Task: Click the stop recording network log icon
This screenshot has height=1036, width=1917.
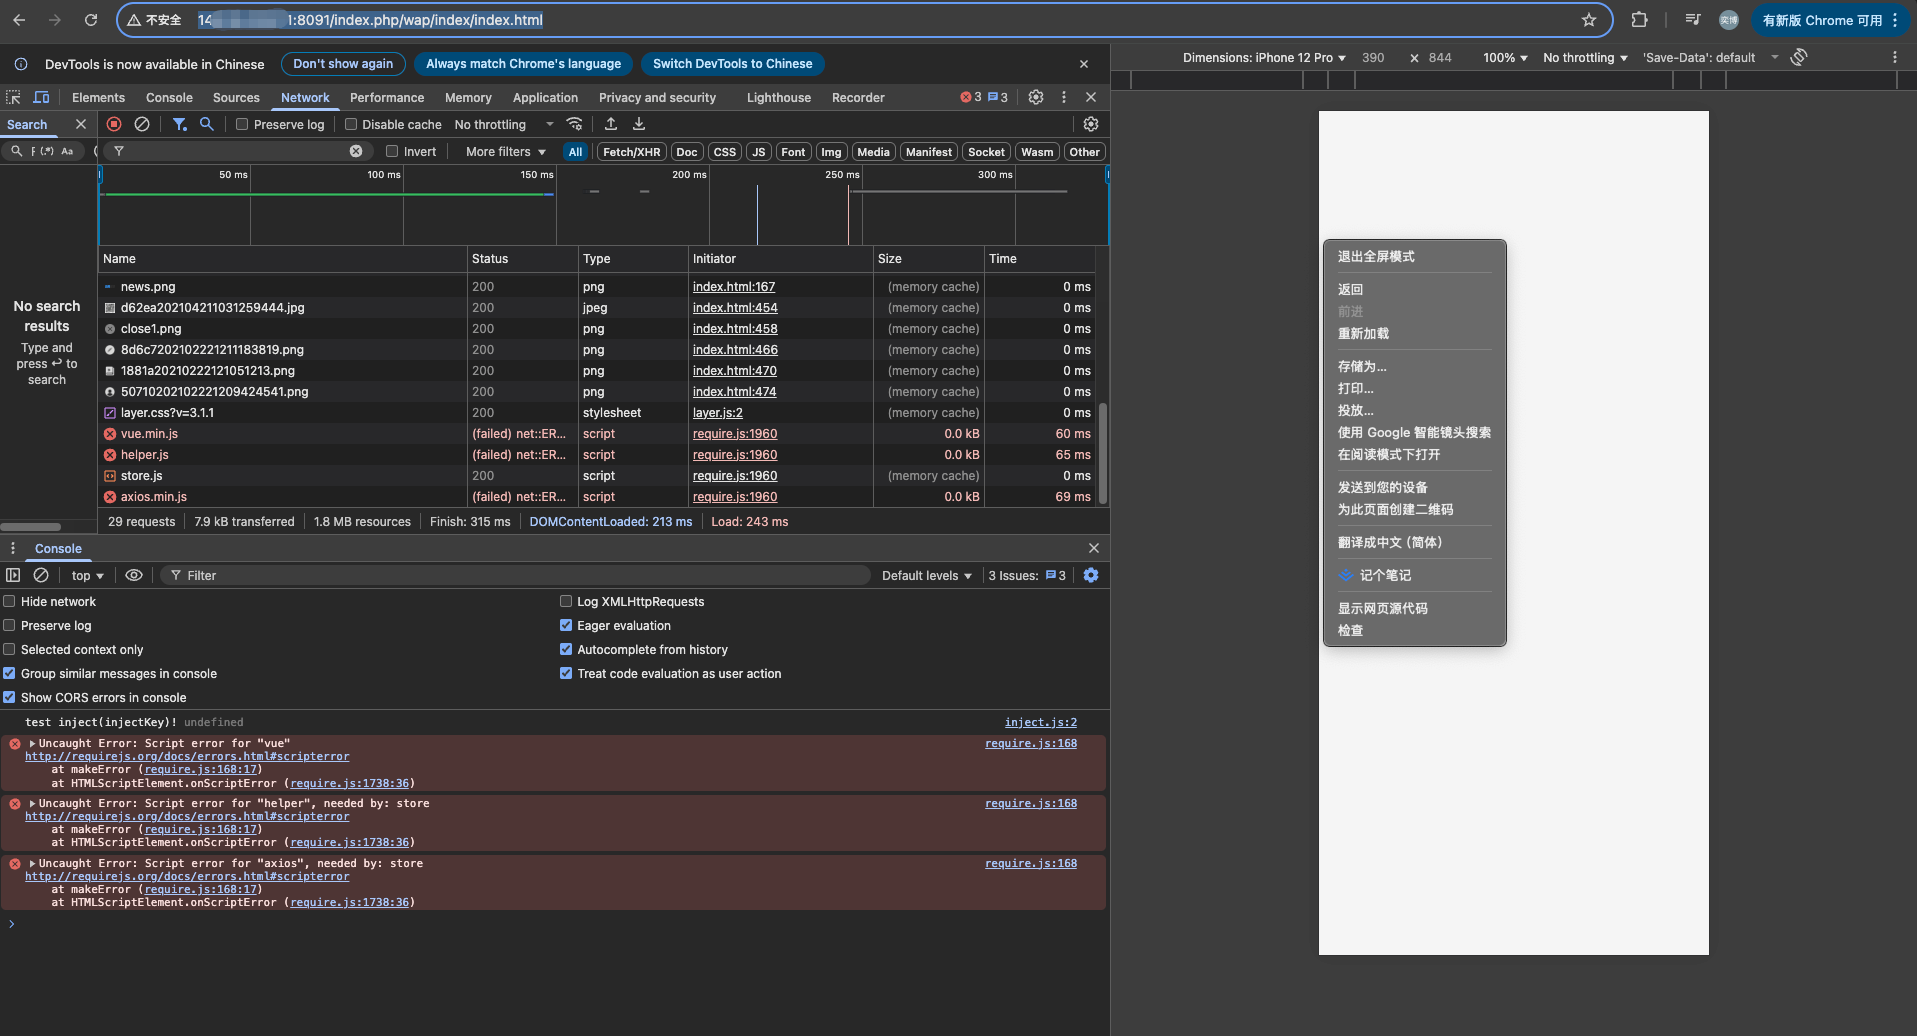Action: click(x=114, y=124)
